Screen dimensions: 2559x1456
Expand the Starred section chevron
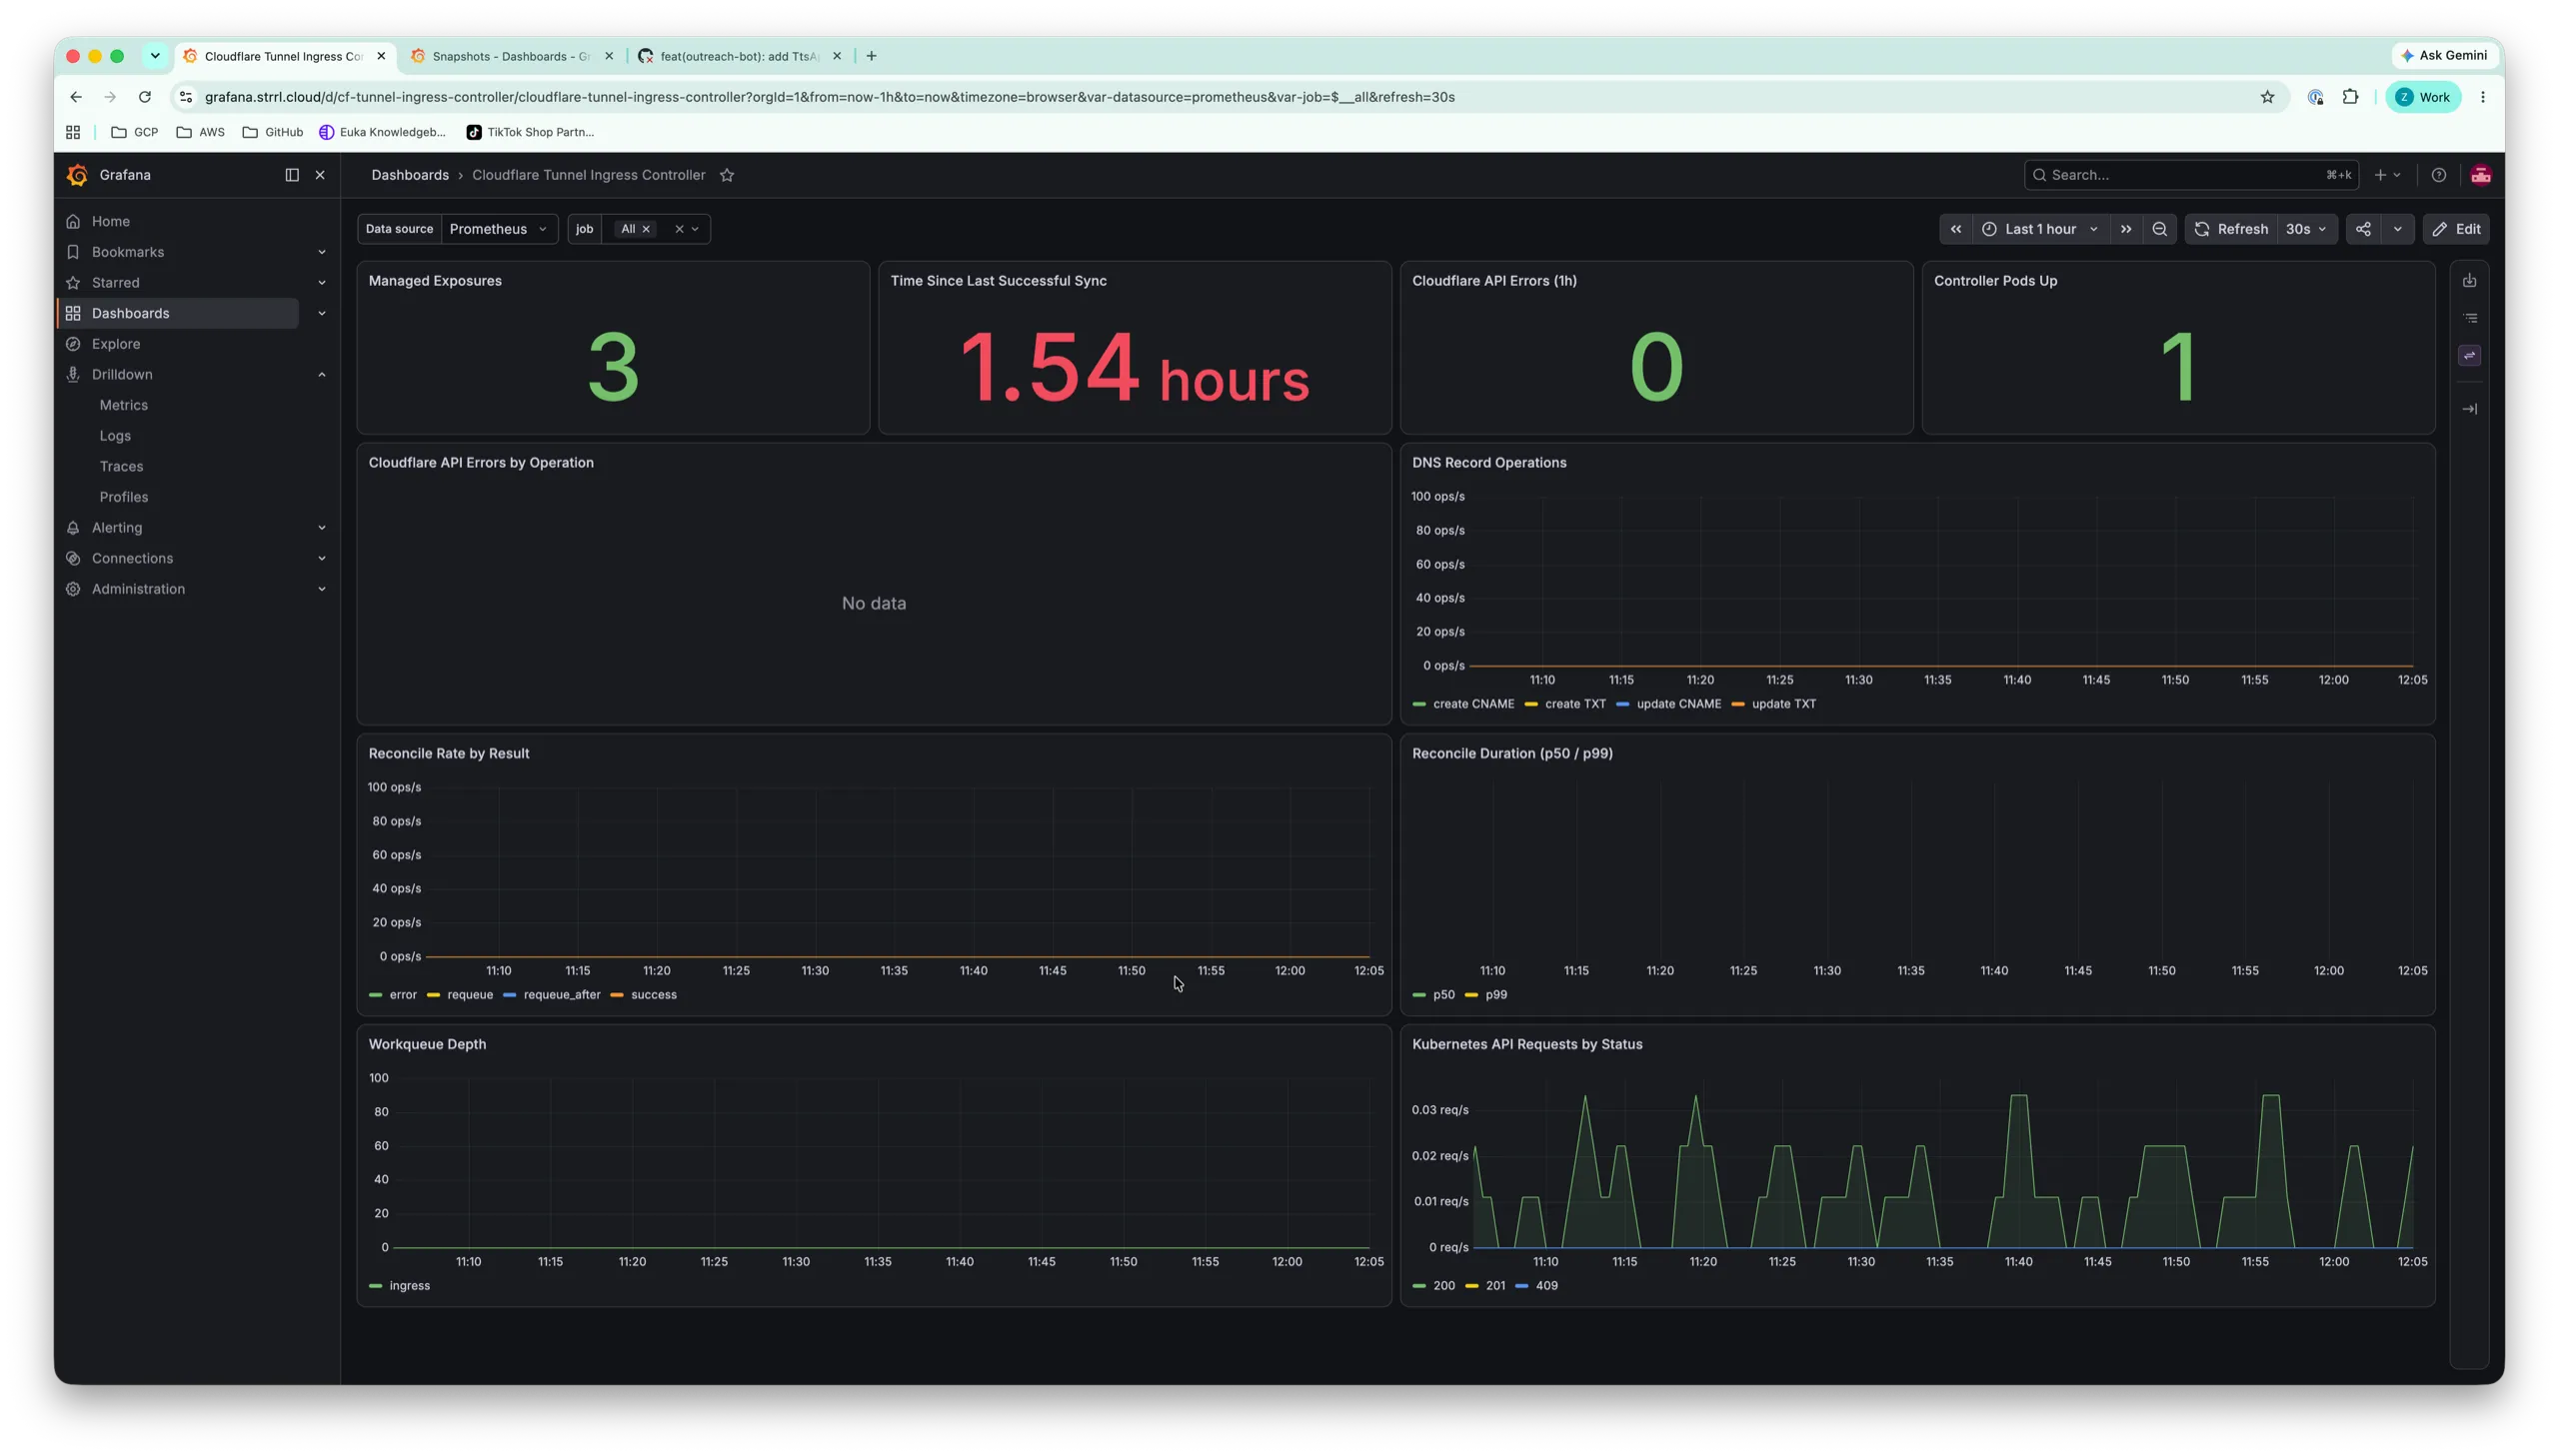(x=321, y=283)
